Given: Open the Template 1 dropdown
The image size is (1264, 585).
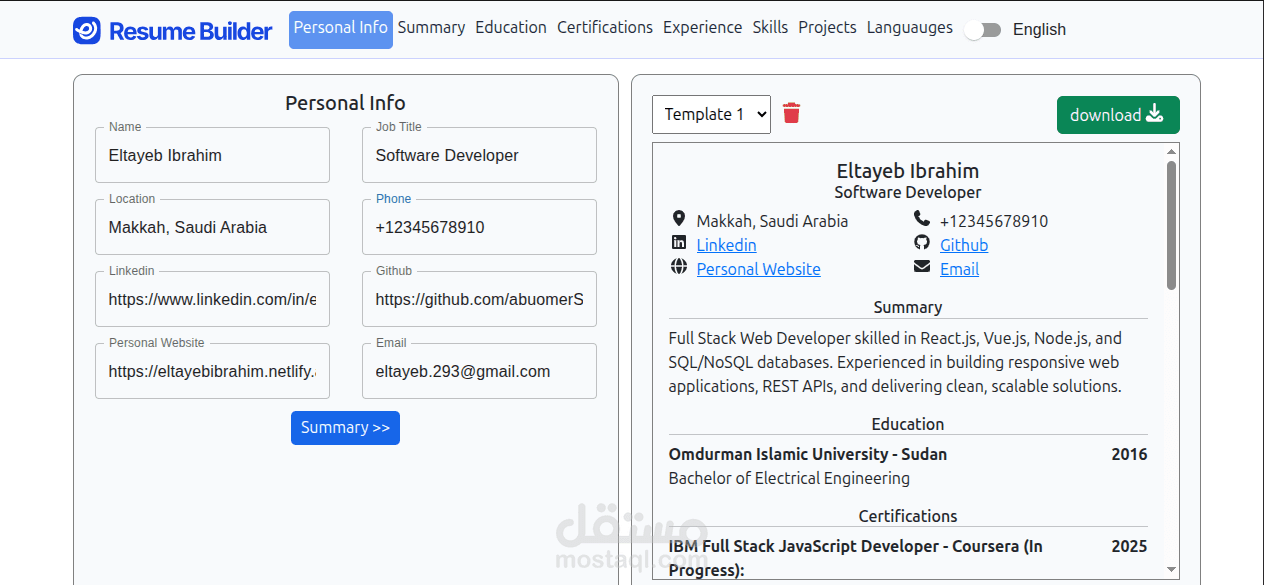Looking at the screenshot, I should coord(711,114).
